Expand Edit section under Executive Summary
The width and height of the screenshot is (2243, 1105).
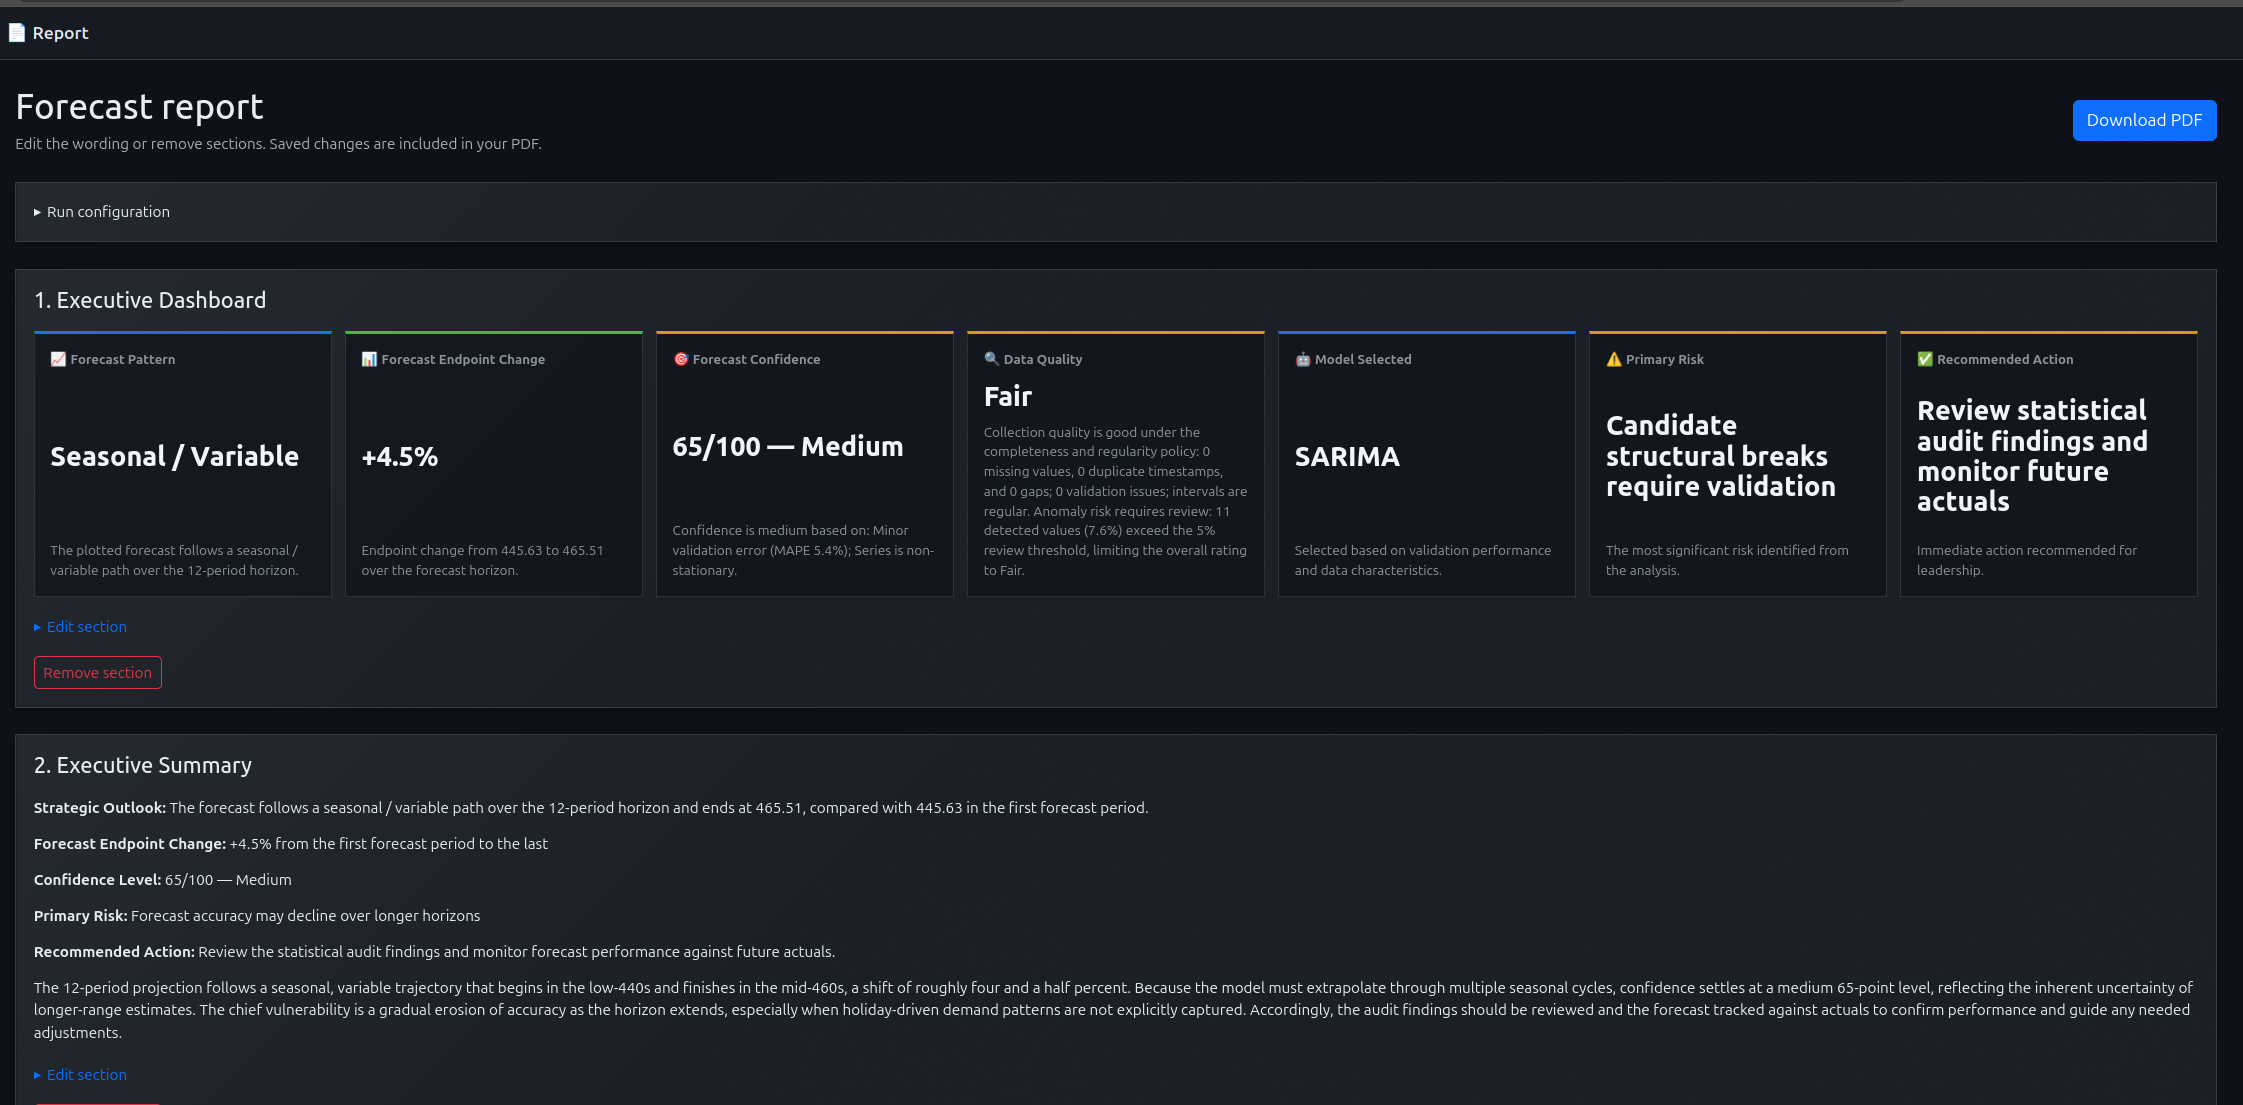[x=80, y=1075]
